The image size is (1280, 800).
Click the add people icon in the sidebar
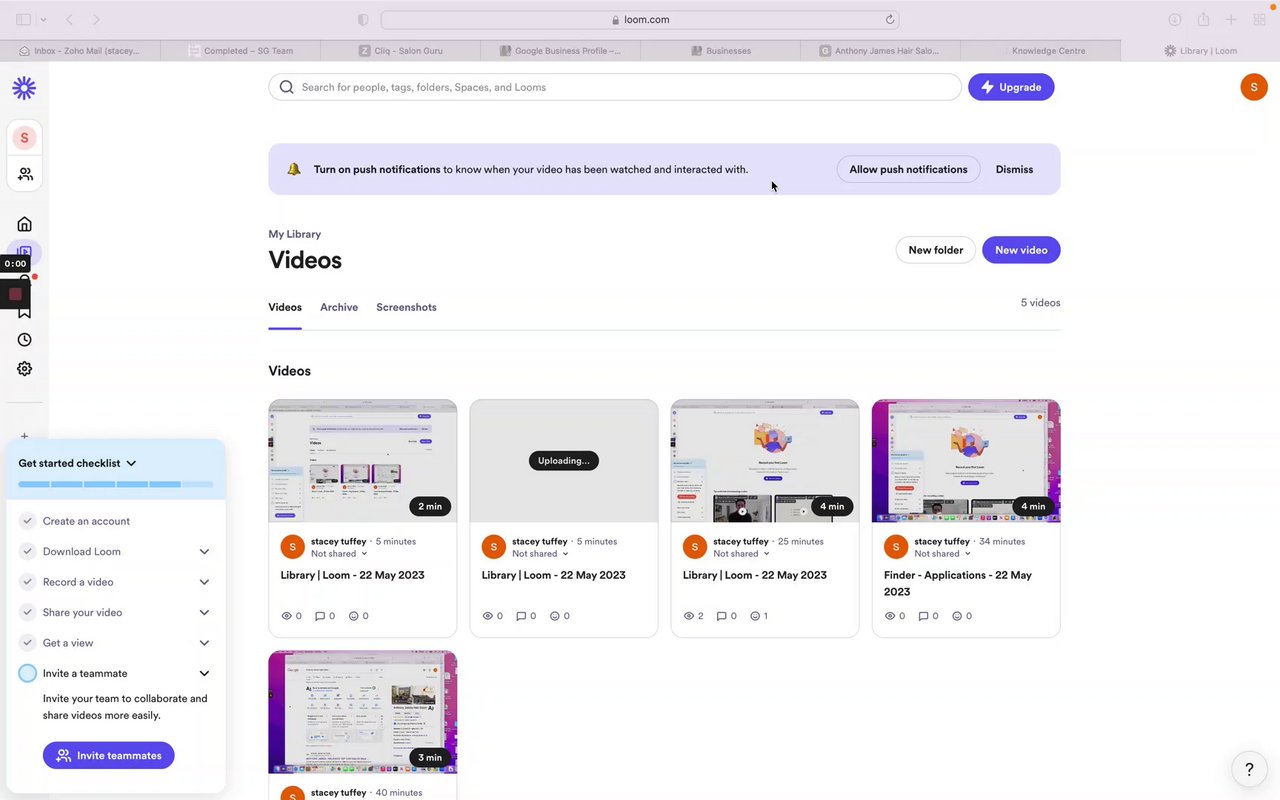coord(25,174)
